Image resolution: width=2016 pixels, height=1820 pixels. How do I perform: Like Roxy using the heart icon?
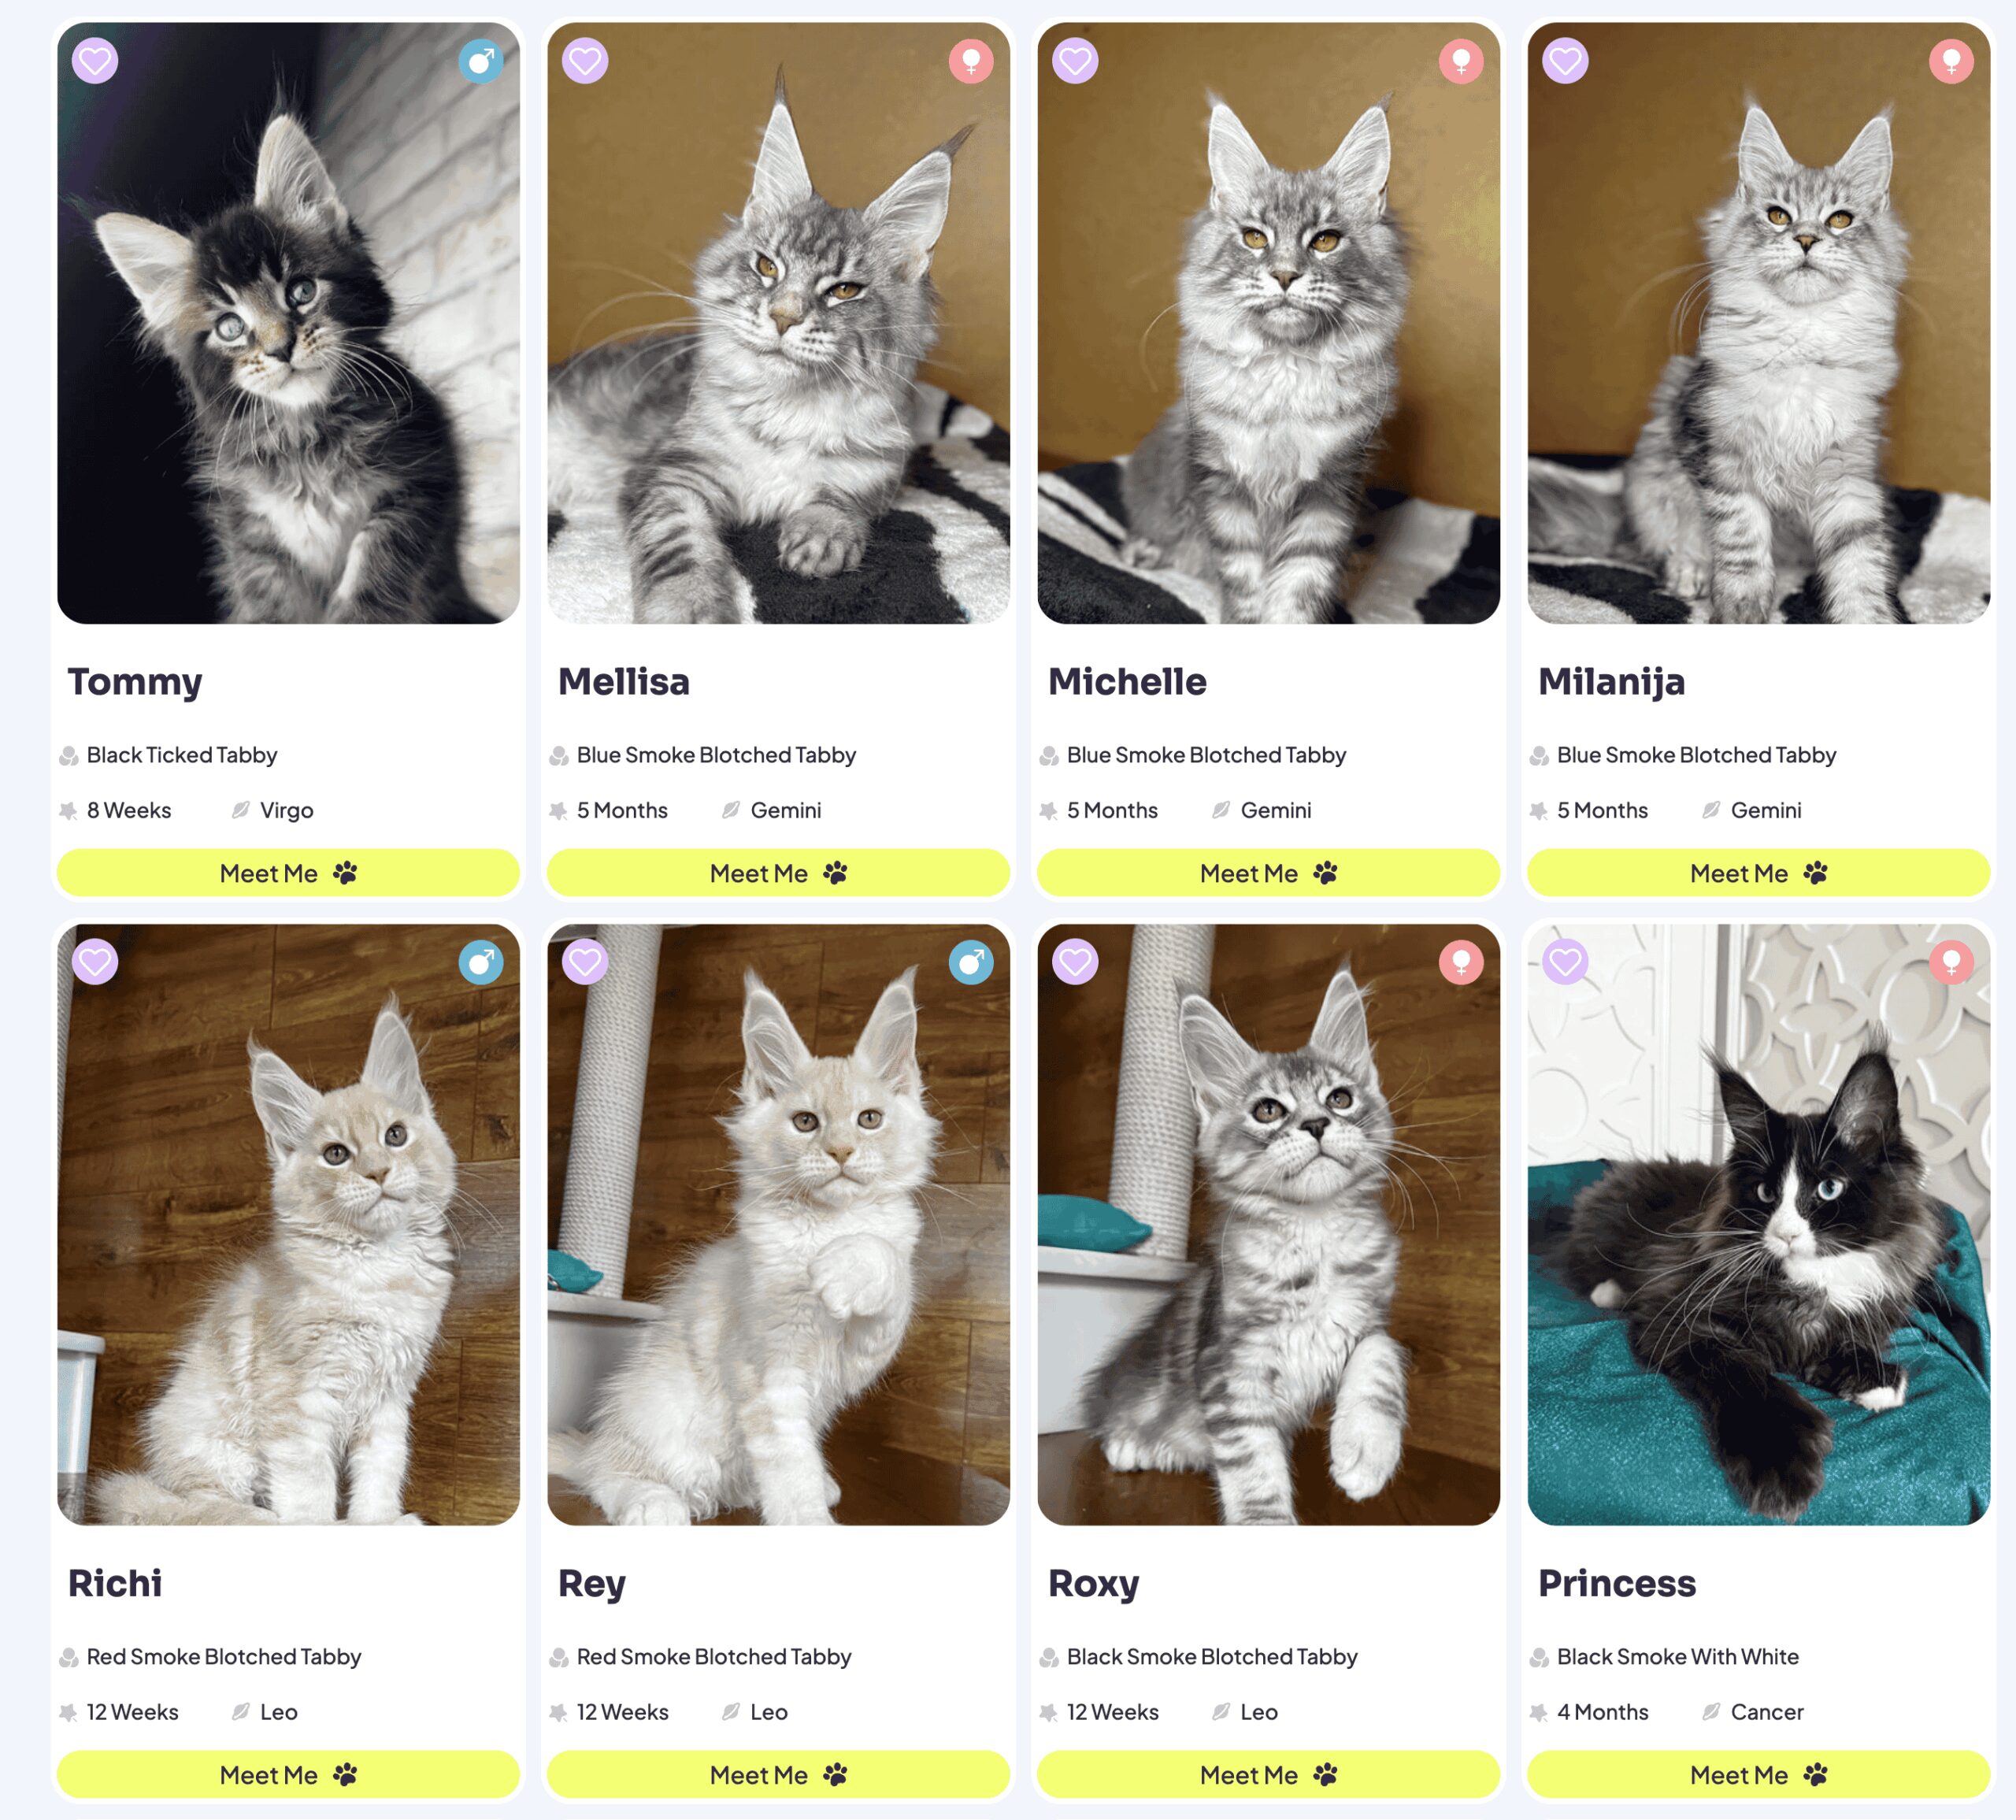pyautogui.click(x=1075, y=962)
